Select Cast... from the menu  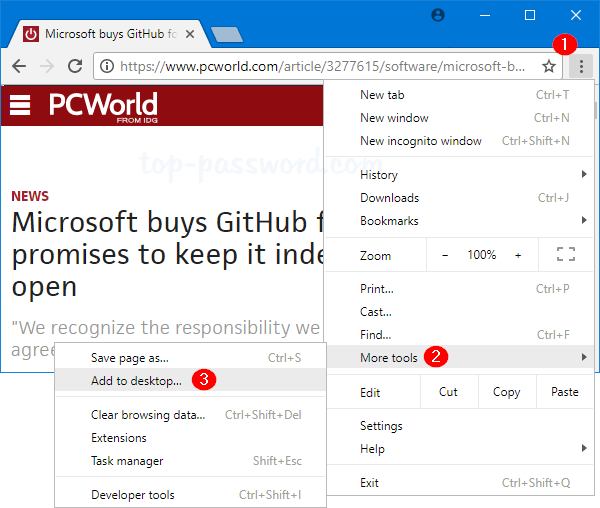[x=459, y=312]
